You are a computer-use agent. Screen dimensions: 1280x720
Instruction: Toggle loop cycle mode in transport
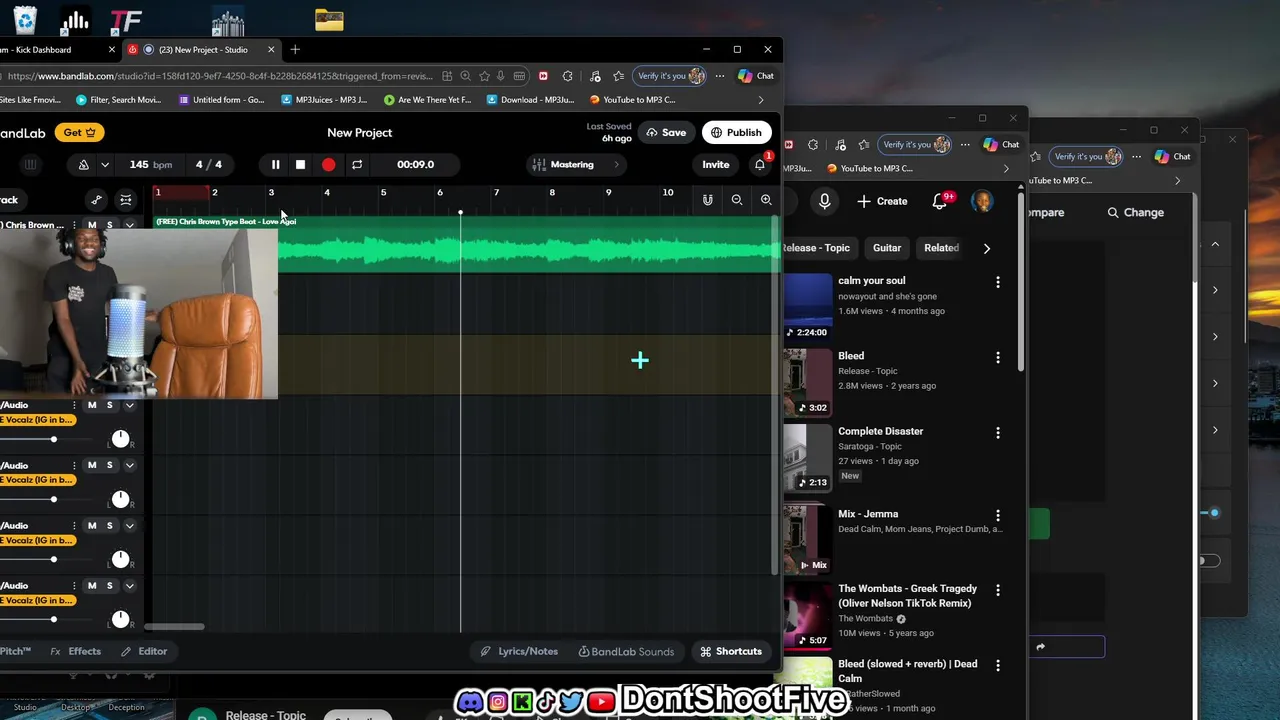point(357,165)
